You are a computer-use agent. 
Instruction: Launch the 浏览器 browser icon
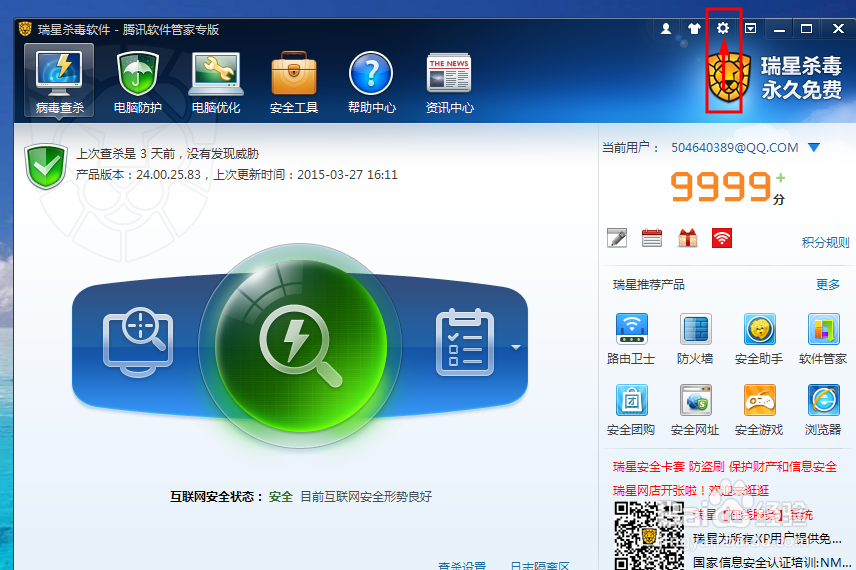click(x=823, y=409)
